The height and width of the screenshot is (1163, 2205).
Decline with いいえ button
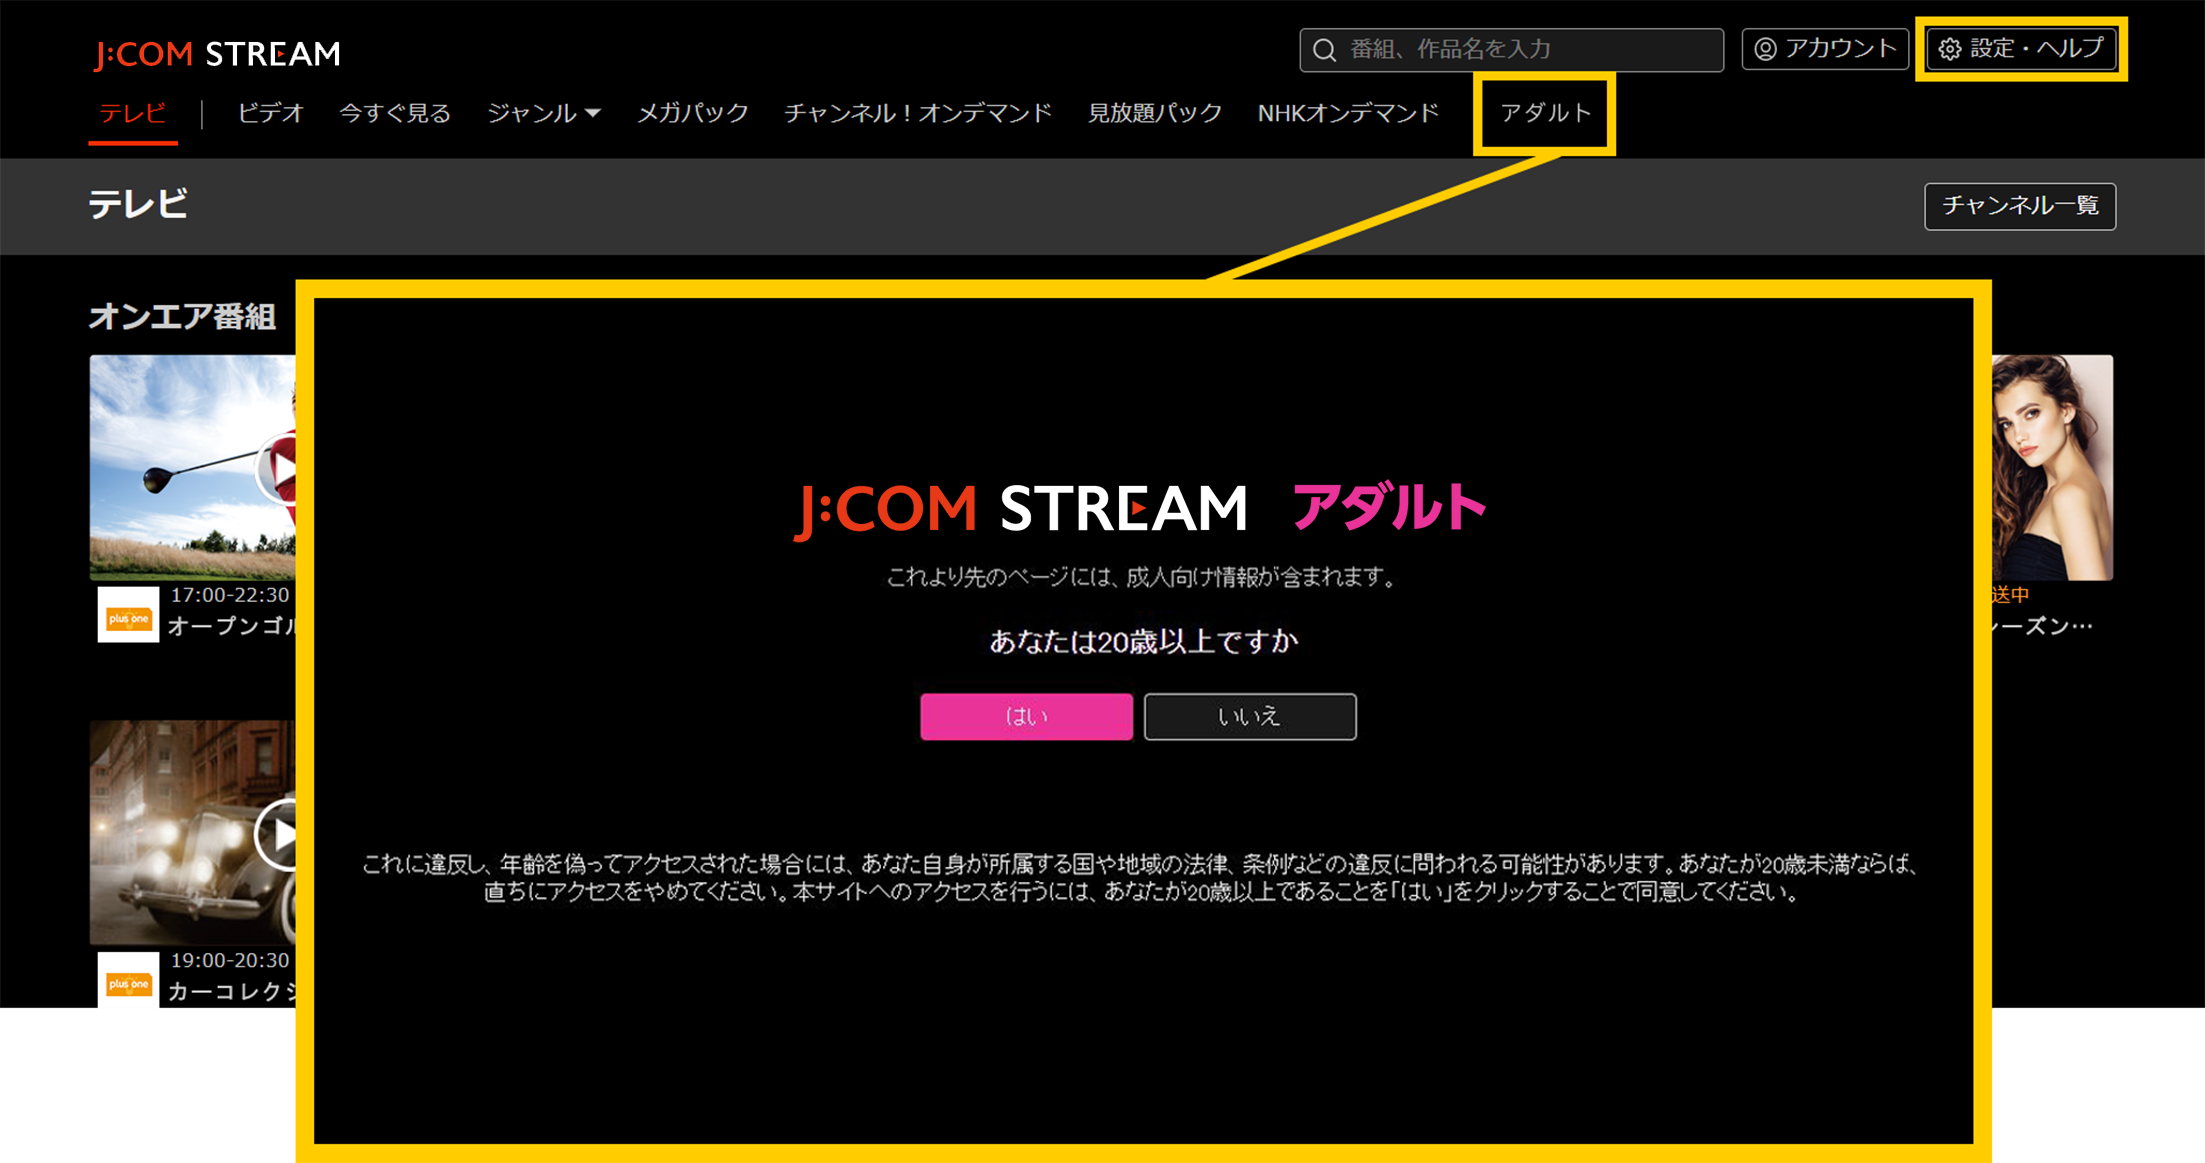pos(1250,716)
